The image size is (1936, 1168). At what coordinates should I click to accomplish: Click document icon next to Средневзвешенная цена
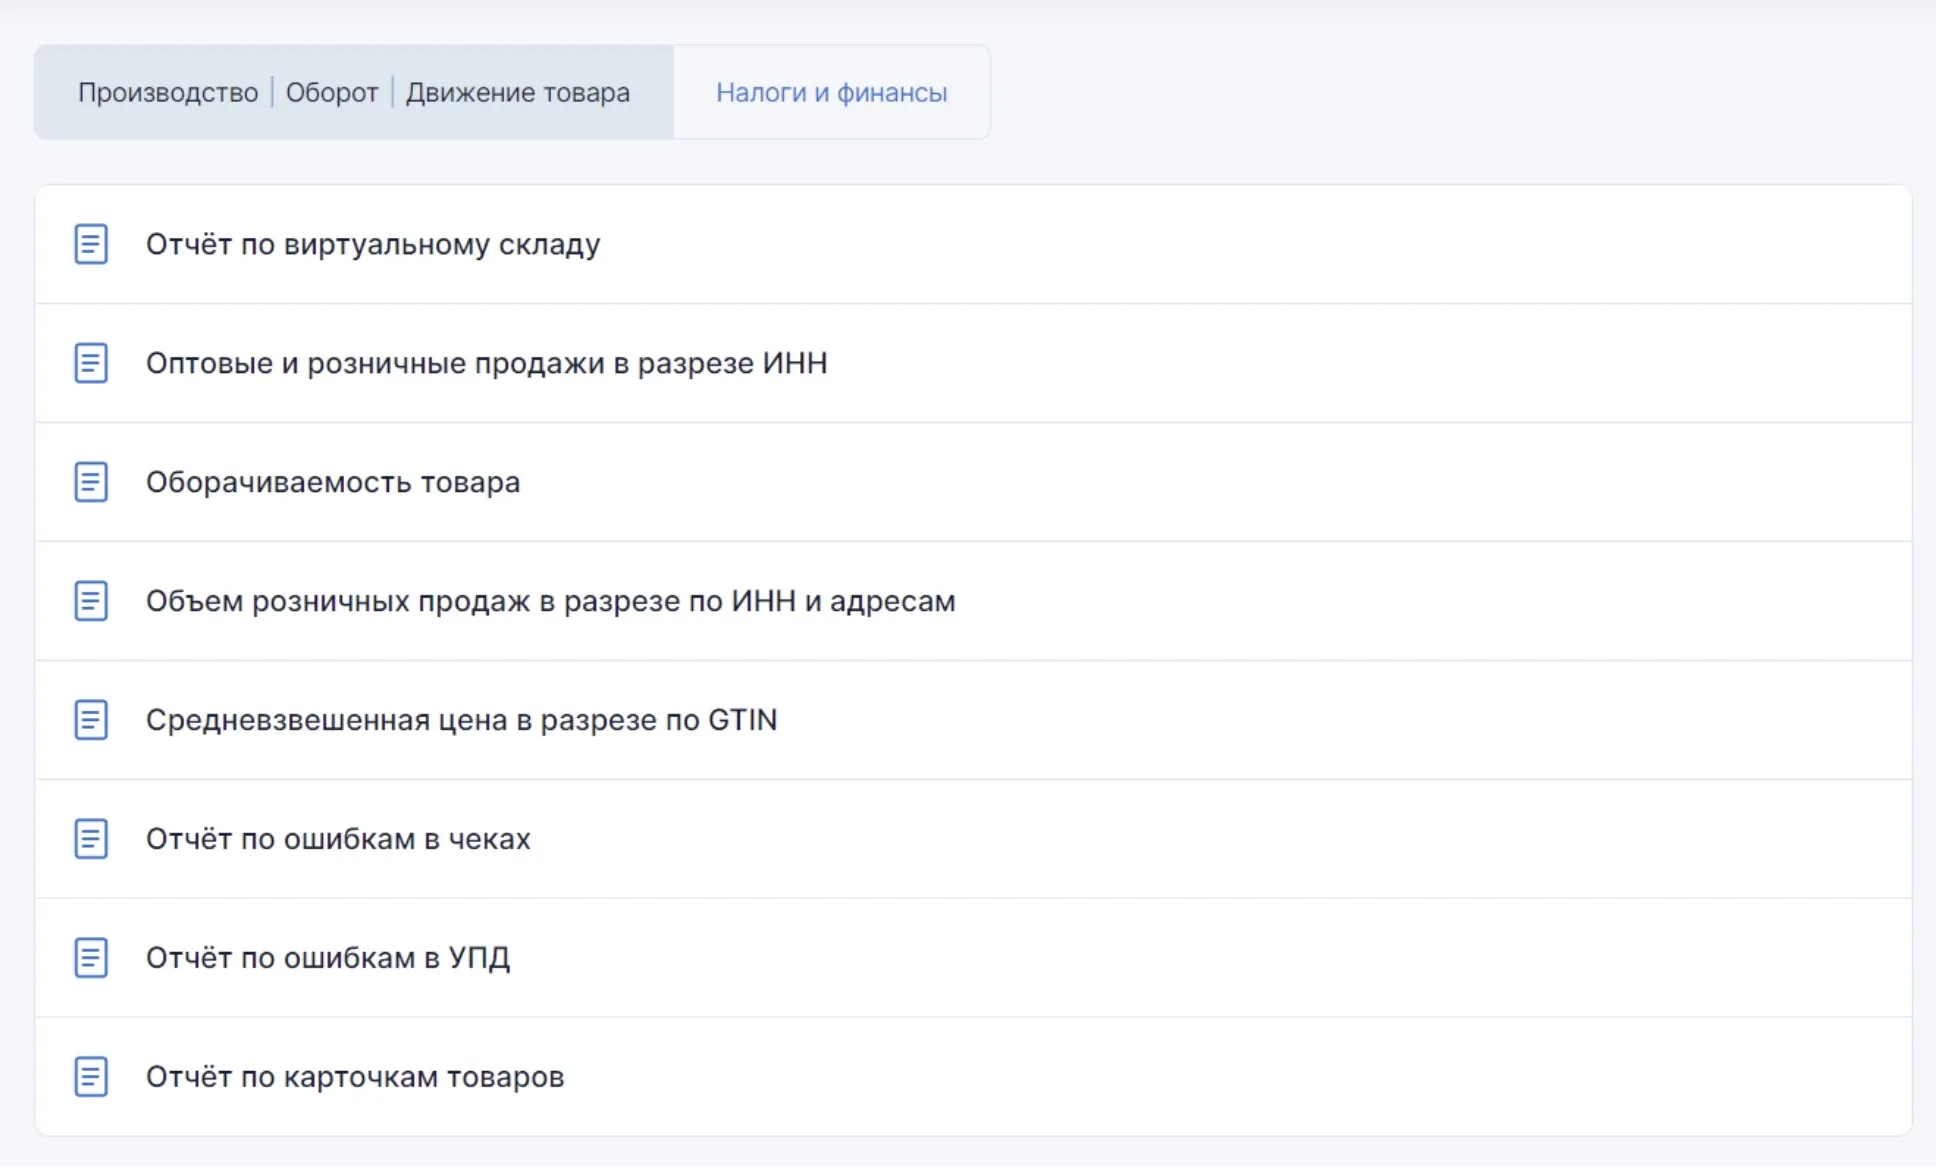pyautogui.click(x=91, y=720)
